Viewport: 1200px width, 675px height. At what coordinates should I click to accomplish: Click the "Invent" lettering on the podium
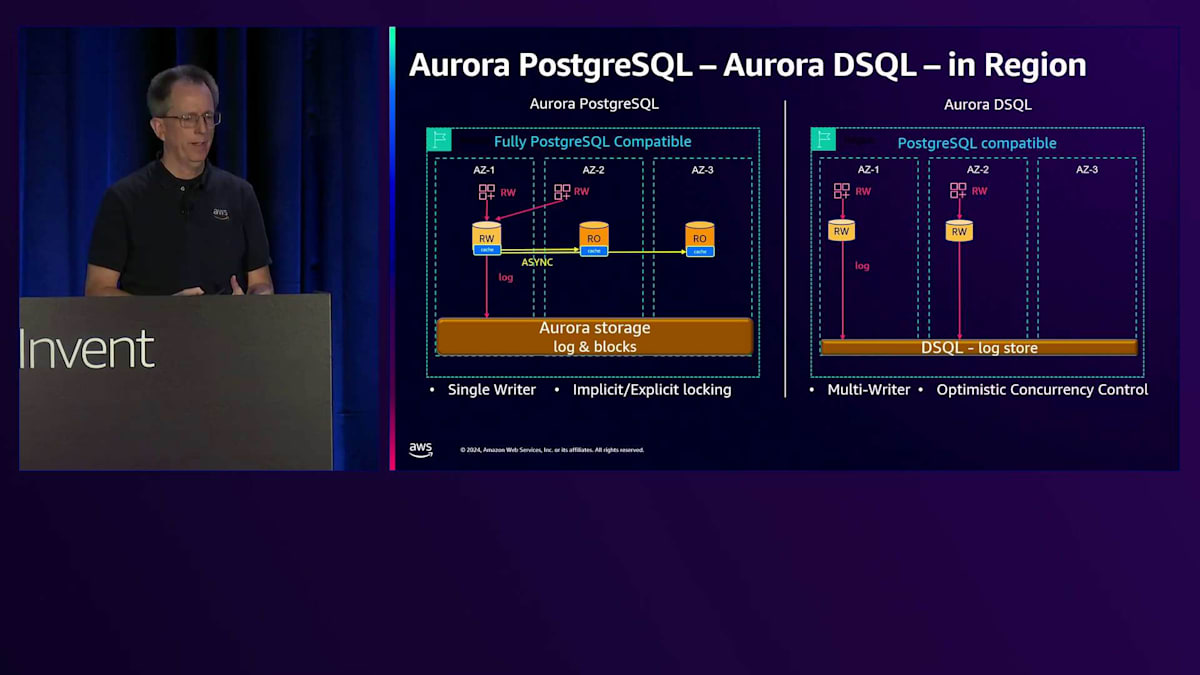(87, 349)
